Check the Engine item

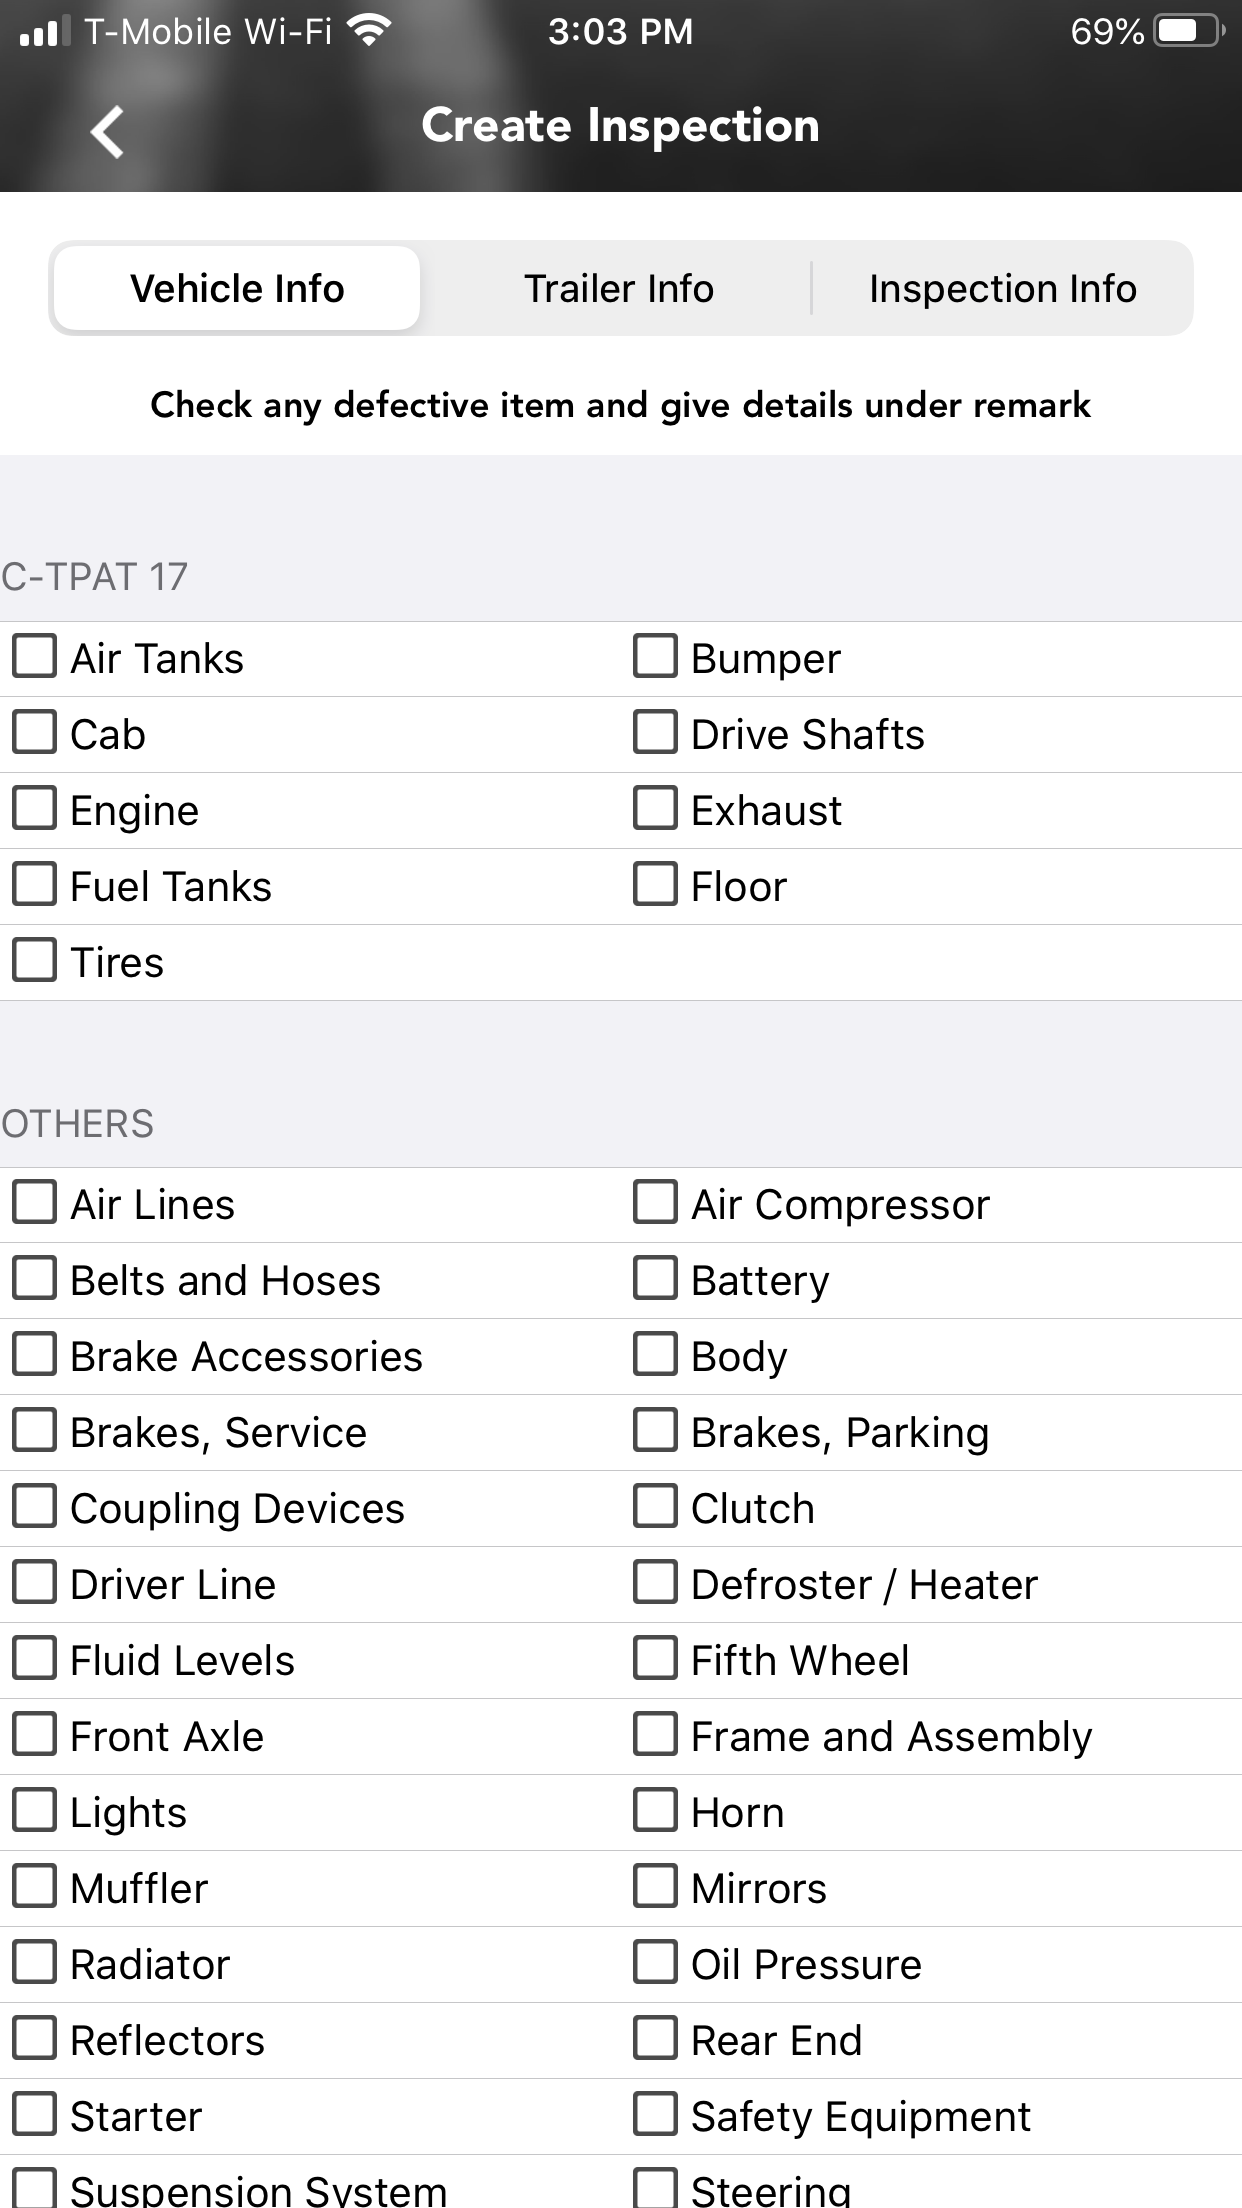pyautogui.click(x=35, y=809)
